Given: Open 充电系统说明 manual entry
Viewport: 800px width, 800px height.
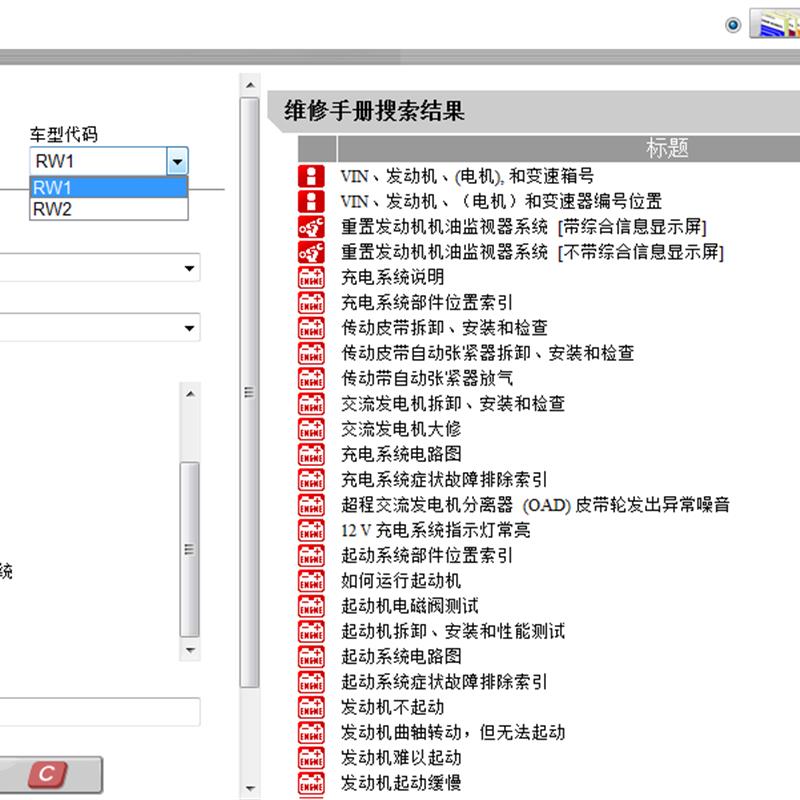Looking at the screenshot, I should coord(392,278).
